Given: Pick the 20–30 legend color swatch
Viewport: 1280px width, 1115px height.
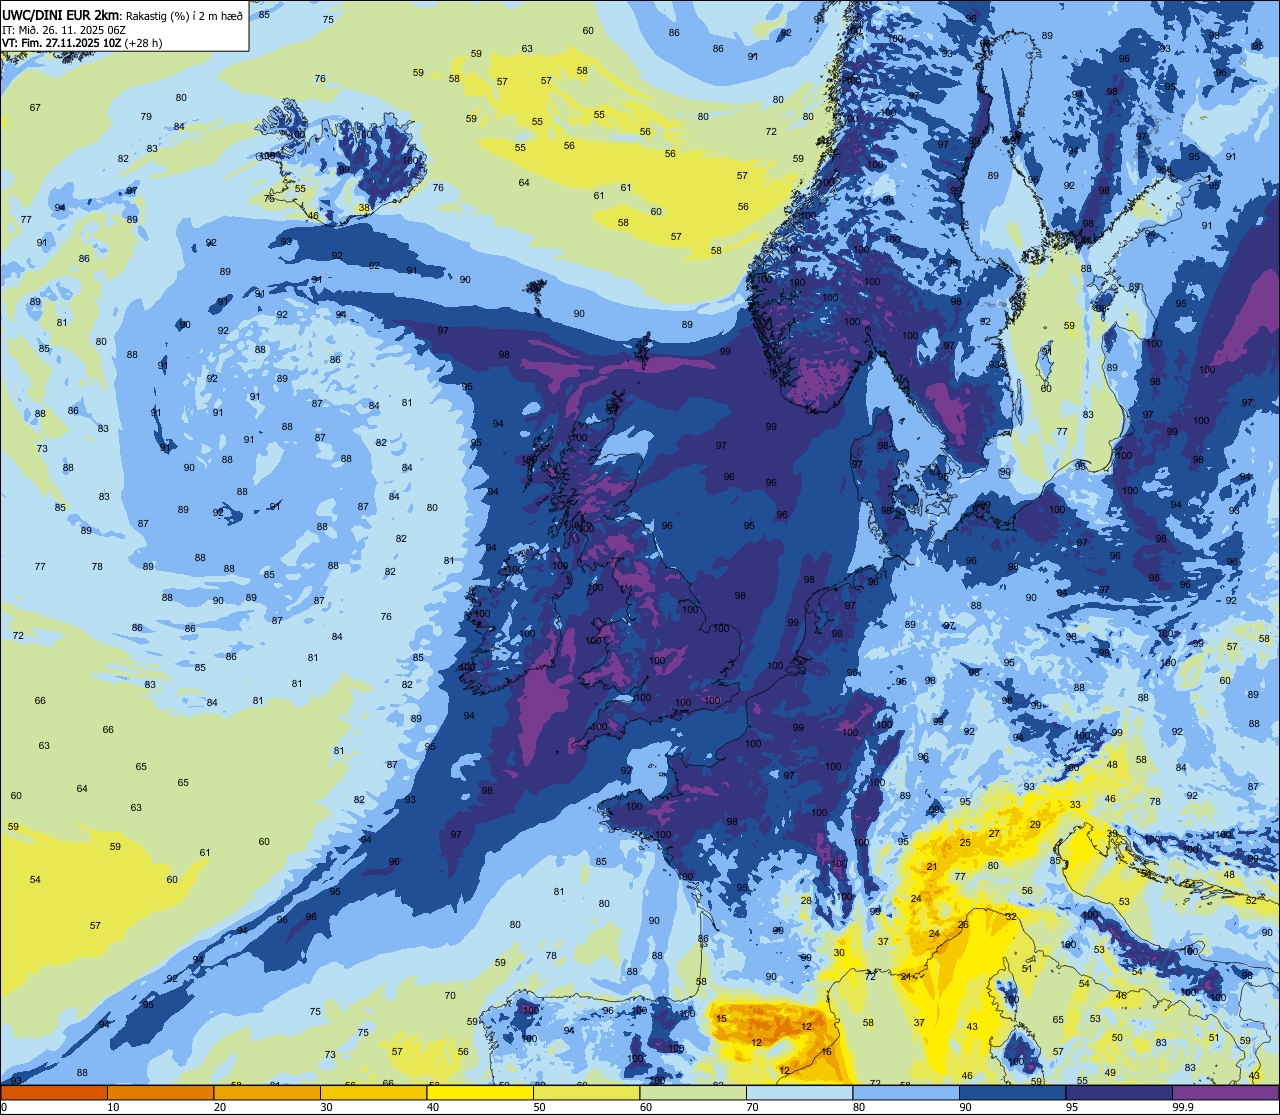Looking at the screenshot, I should [x=267, y=1092].
